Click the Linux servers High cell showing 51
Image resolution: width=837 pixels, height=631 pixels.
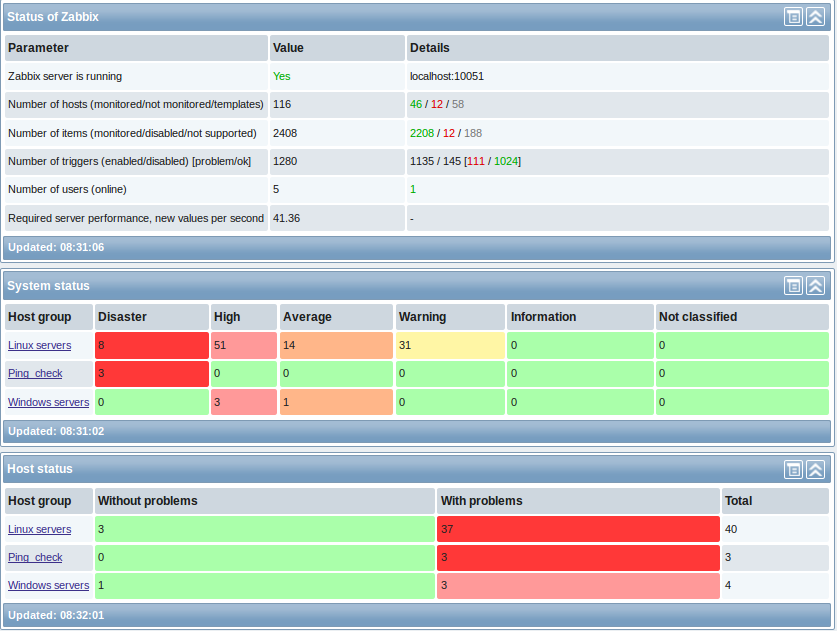click(x=244, y=345)
